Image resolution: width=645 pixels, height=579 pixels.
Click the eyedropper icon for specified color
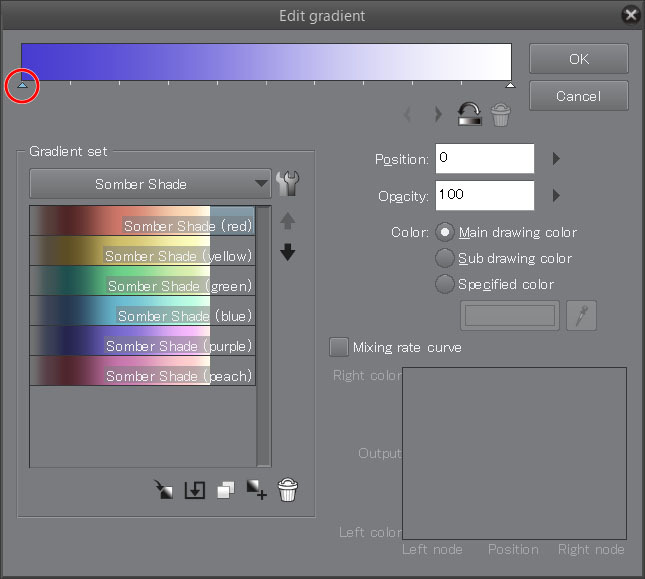point(580,317)
